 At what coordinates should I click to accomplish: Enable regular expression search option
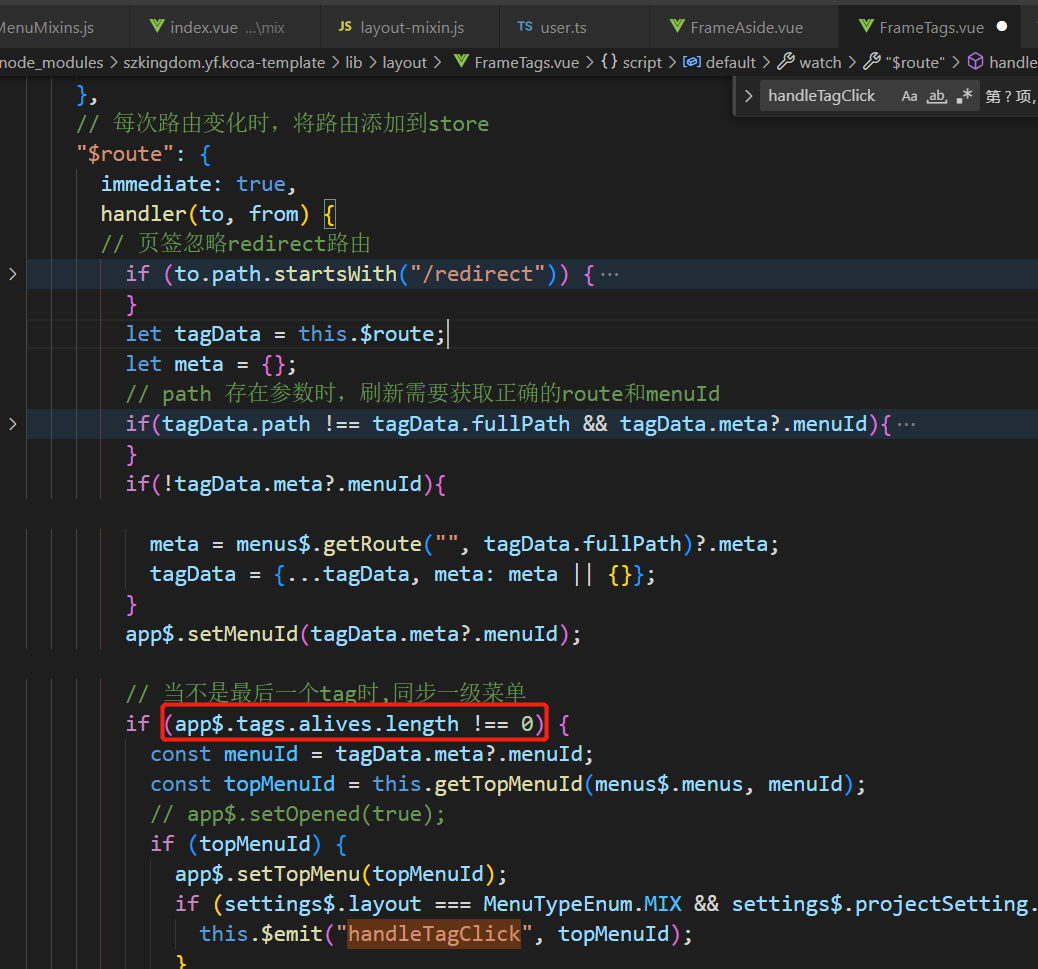(x=964, y=96)
